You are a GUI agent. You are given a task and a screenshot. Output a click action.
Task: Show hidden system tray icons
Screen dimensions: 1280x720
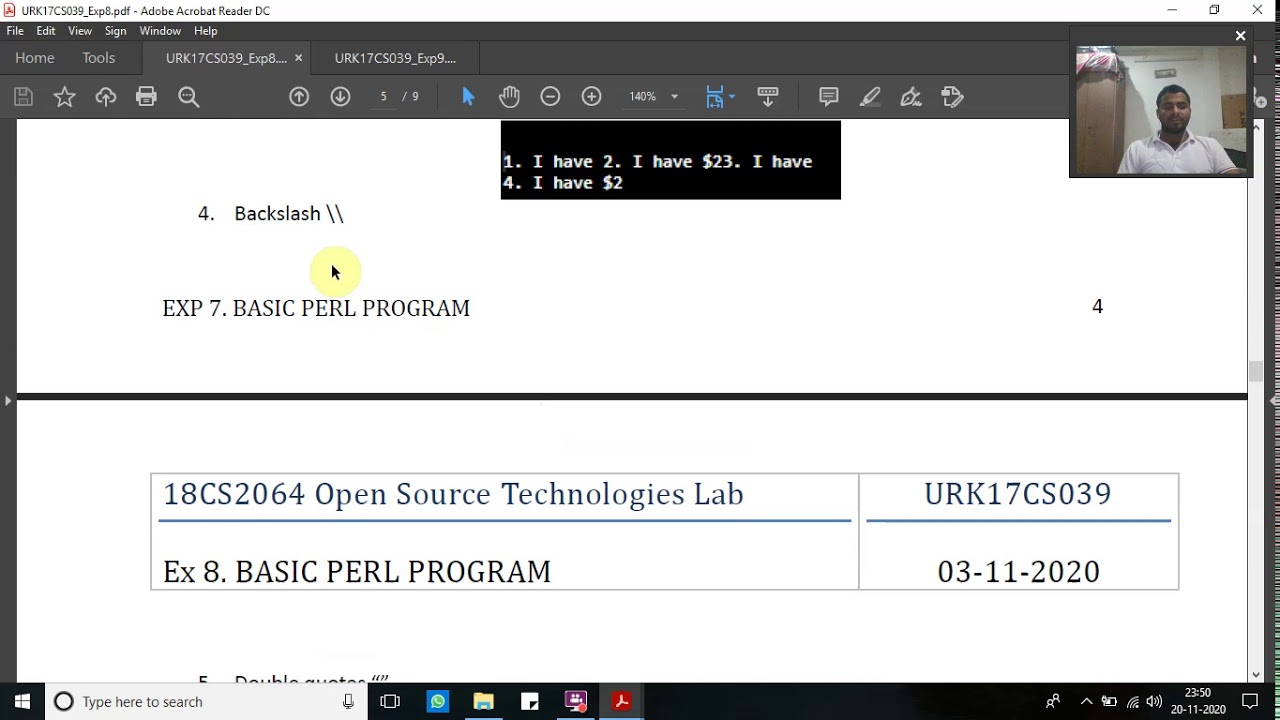point(1086,702)
